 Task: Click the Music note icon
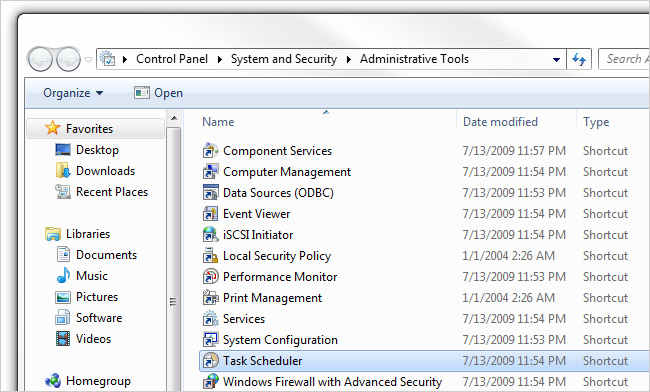[63, 276]
